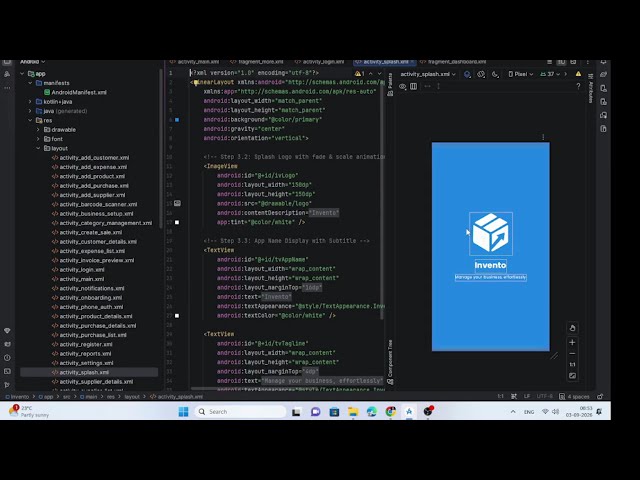
Task: Click the yellow warning icon in preview toolbar
Action: pos(578,74)
